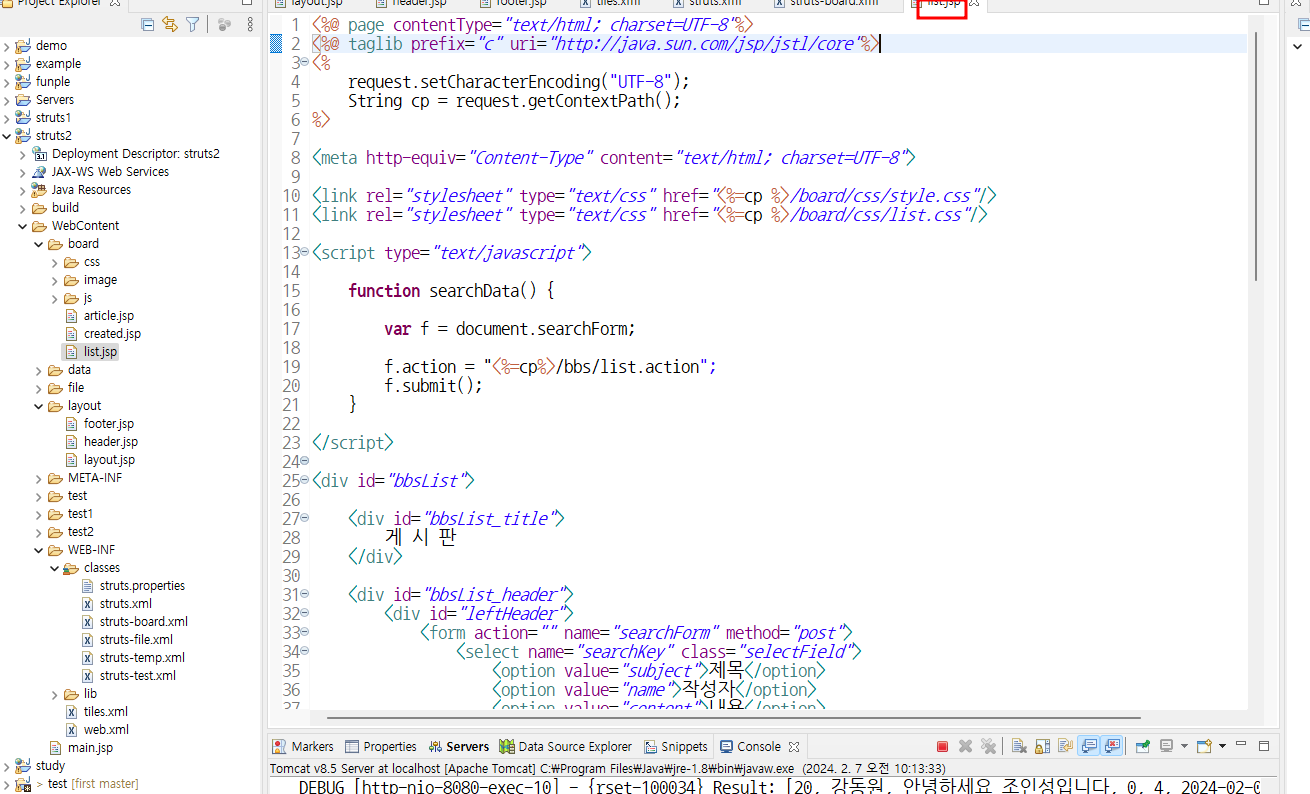Select list.jsp in Project Explorer
Image resolution: width=1310 pixels, height=794 pixels.
coord(100,352)
